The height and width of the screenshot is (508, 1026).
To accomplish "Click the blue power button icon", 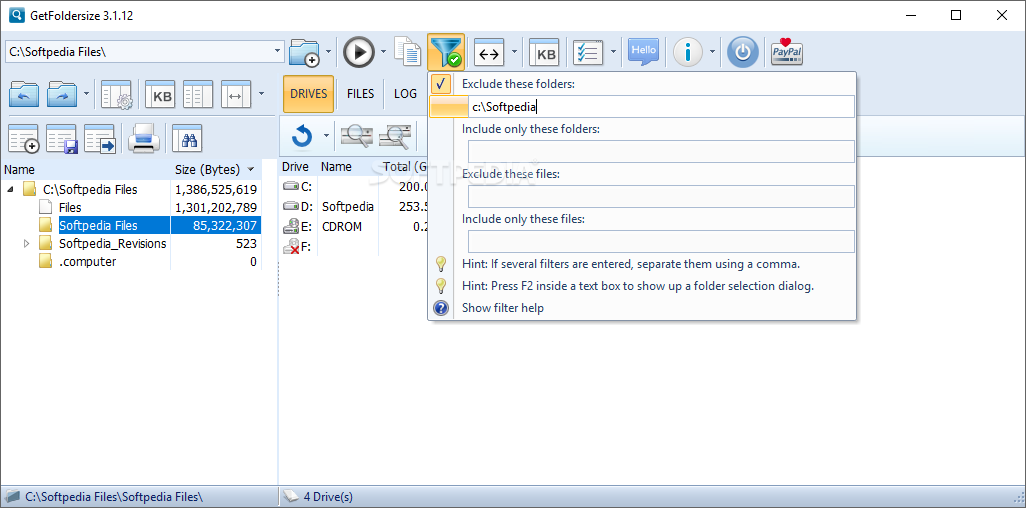I will tap(743, 52).
